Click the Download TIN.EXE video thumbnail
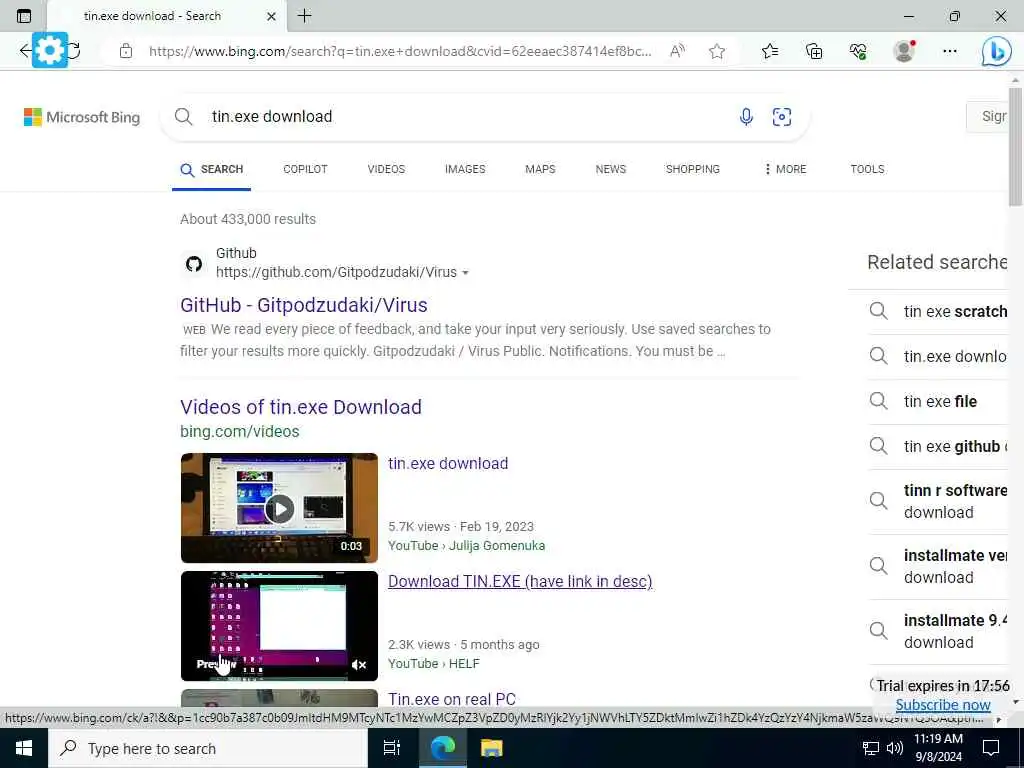 tap(280, 626)
